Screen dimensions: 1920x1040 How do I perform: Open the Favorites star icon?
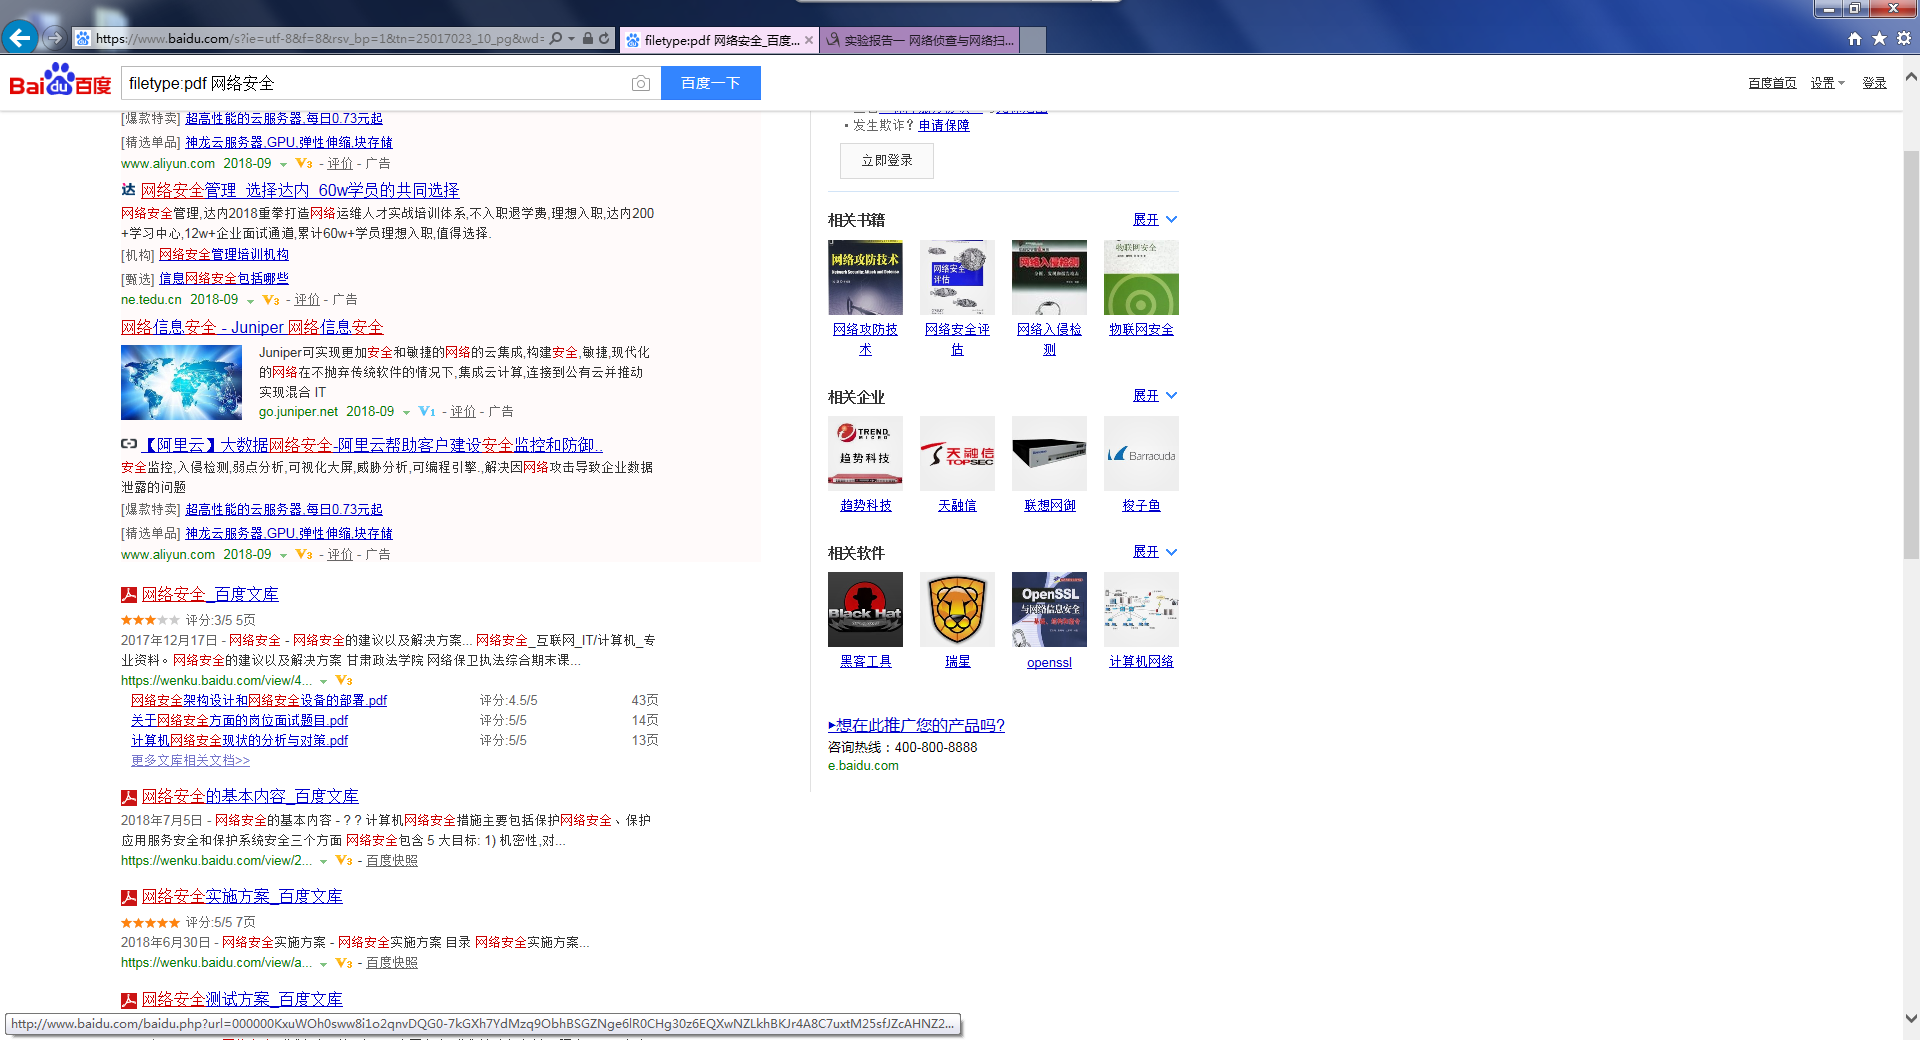pyautogui.click(x=1879, y=39)
